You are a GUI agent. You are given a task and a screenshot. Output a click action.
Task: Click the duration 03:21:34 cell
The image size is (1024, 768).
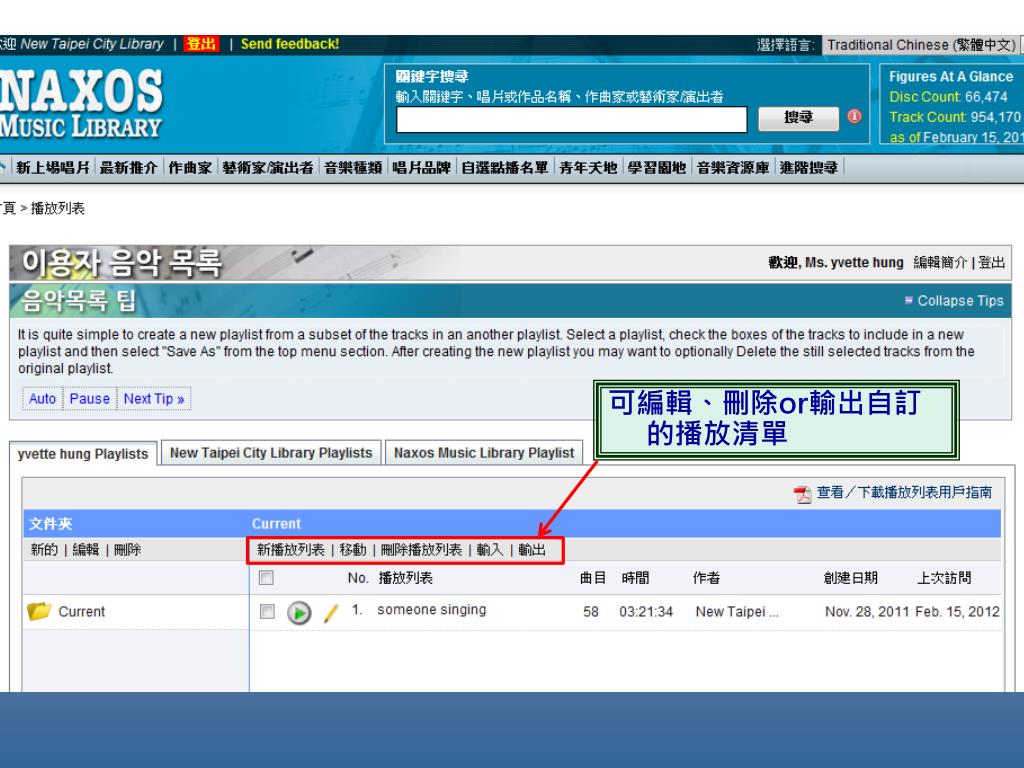click(646, 612)
